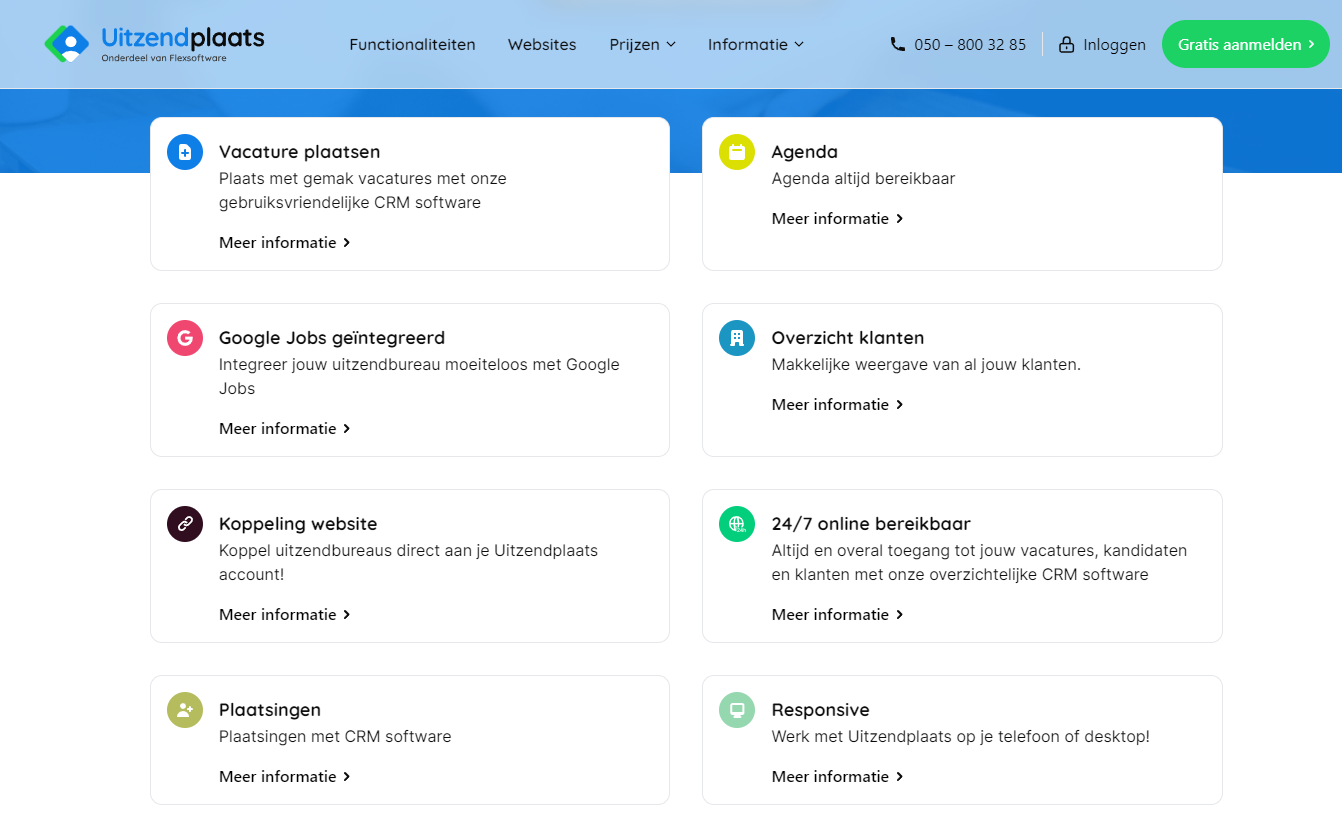Viewport: 1342px width, 832px height.
Task: Open Meer informatie under Agenda
Action: 837,218
